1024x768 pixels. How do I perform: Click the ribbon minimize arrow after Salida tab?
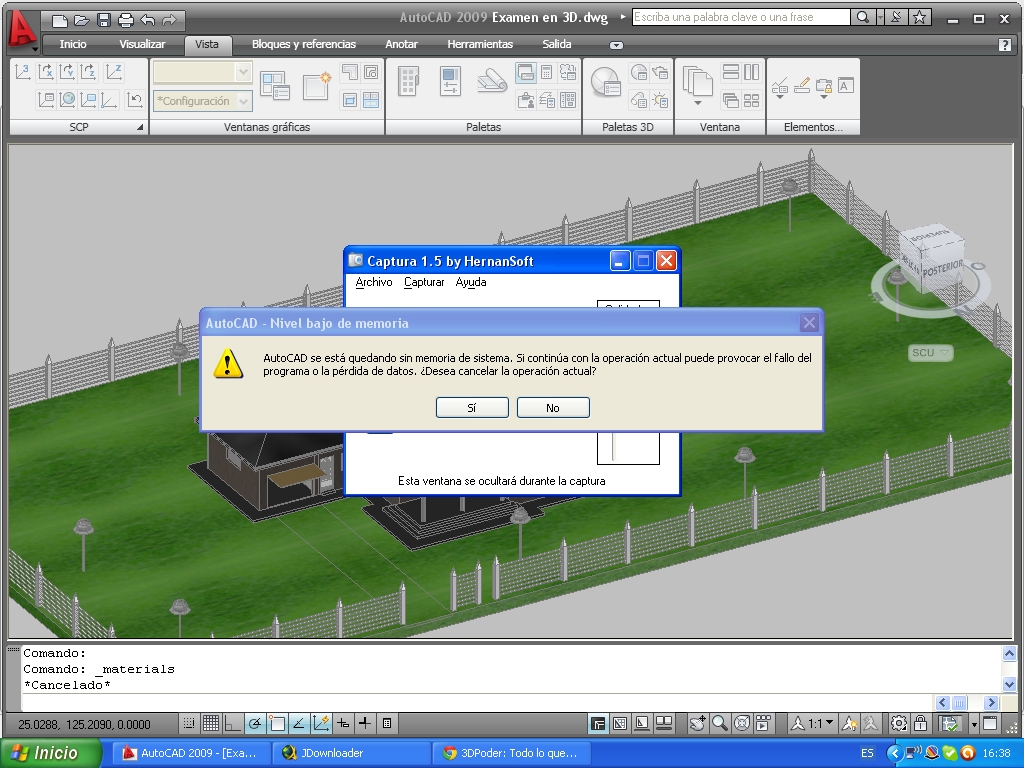[x=616, y=45]
